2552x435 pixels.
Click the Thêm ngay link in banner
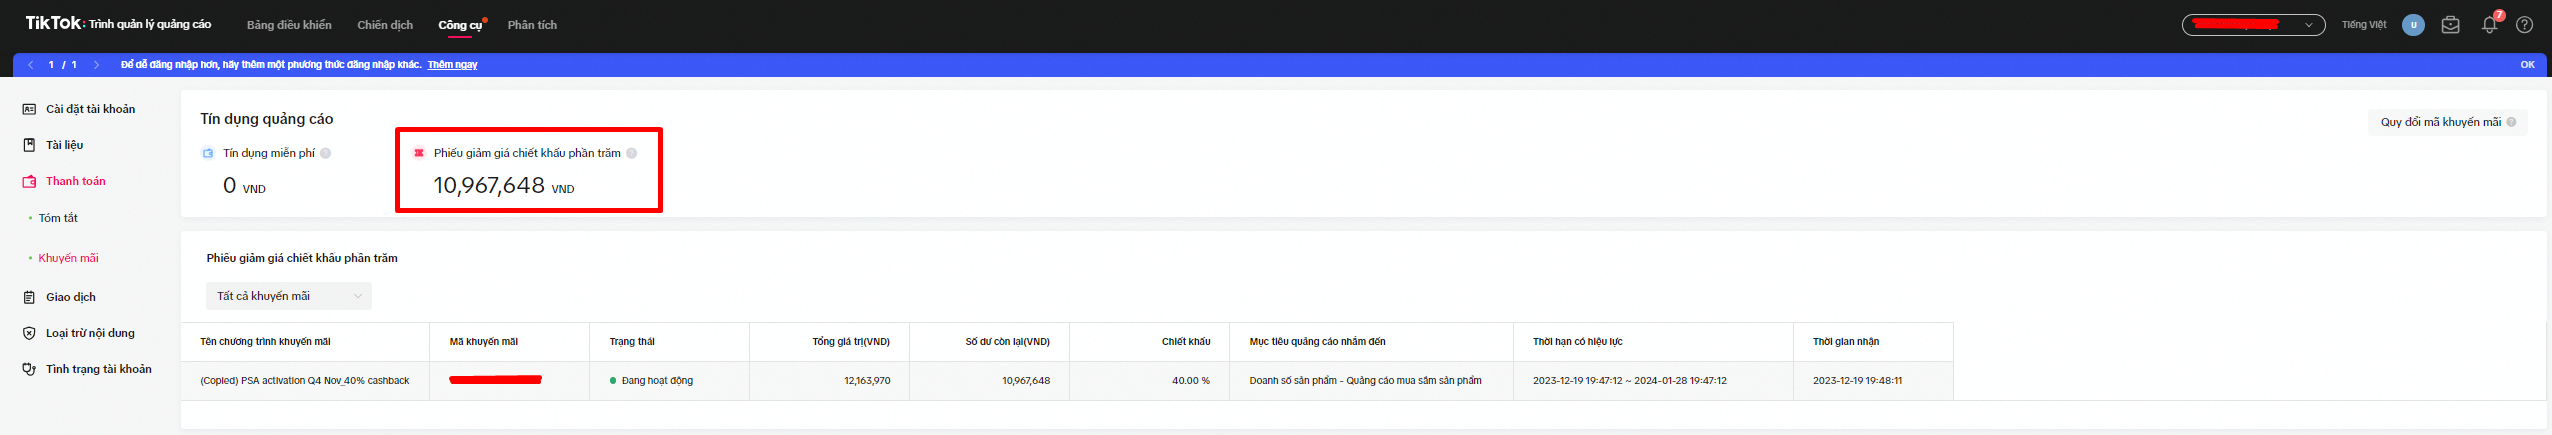click(x=452, y=65)
